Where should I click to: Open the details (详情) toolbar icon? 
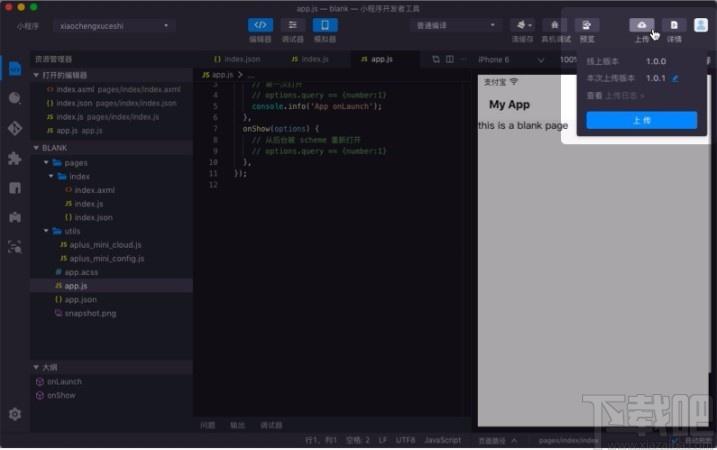click(674, 25)
